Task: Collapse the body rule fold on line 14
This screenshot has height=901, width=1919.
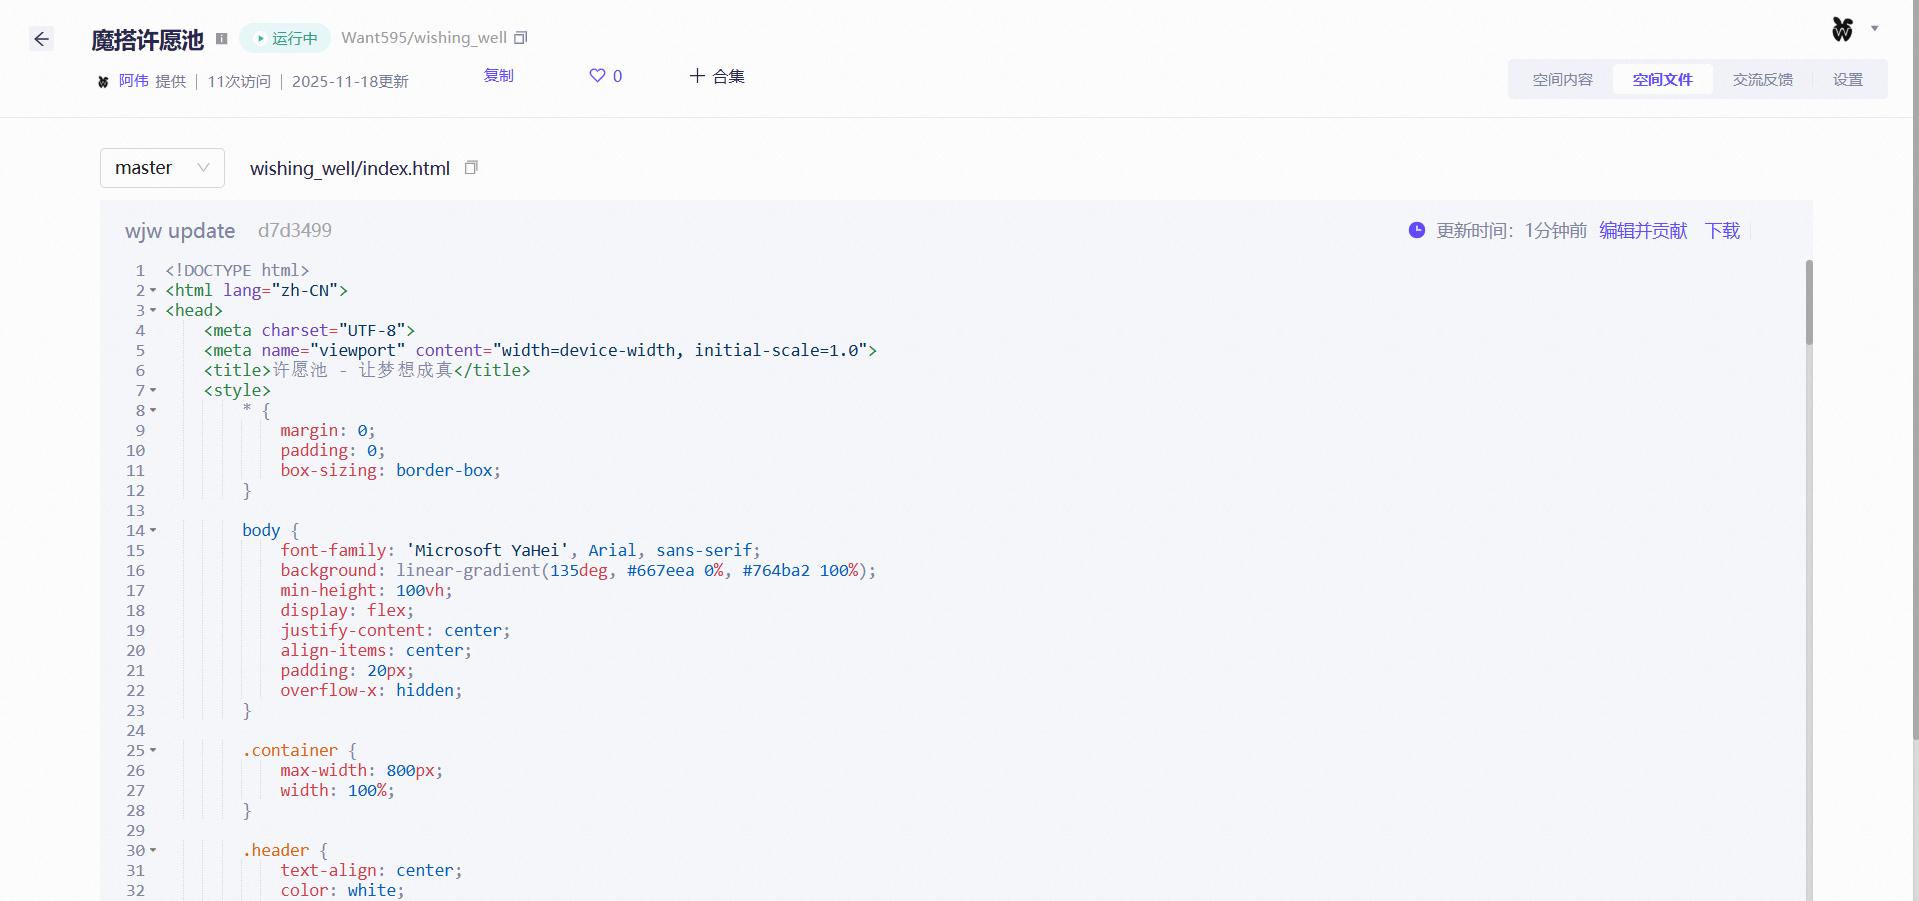Action: pyautogui.click(x=153, y=531)
